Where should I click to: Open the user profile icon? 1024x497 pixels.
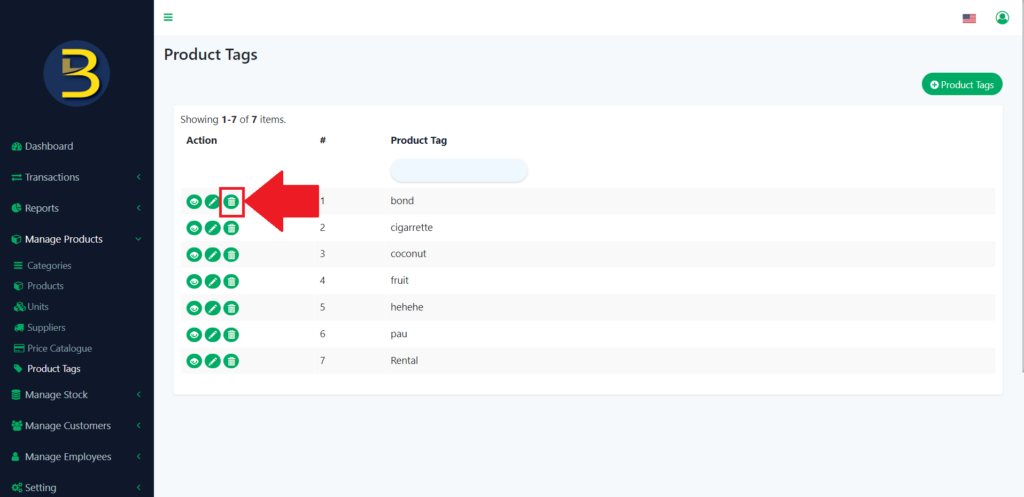(1002, 17)
